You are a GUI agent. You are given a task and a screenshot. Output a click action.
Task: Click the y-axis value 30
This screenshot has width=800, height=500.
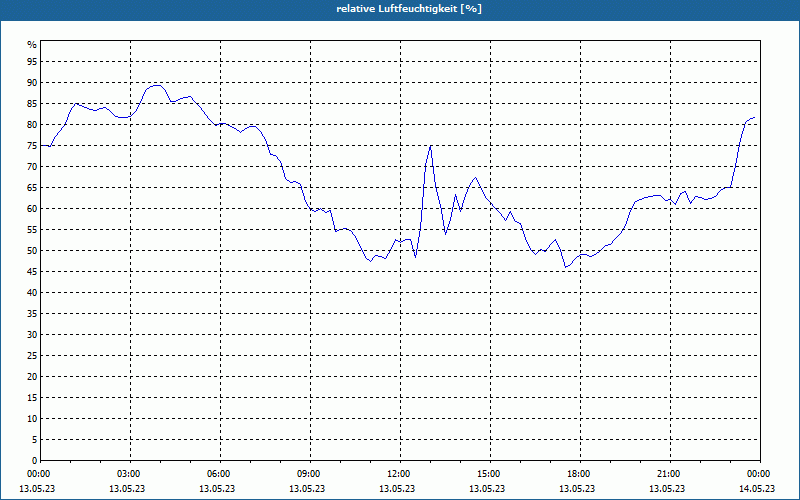pos(32,335)
